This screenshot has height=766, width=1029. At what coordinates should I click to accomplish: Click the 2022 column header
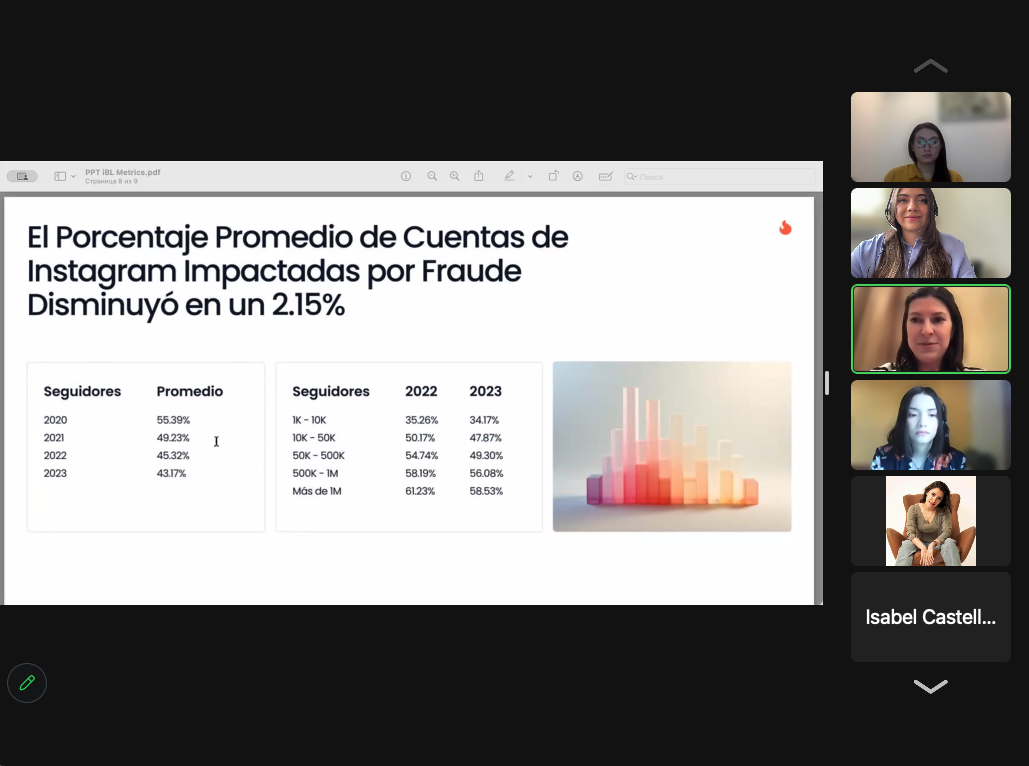point(421,391)
